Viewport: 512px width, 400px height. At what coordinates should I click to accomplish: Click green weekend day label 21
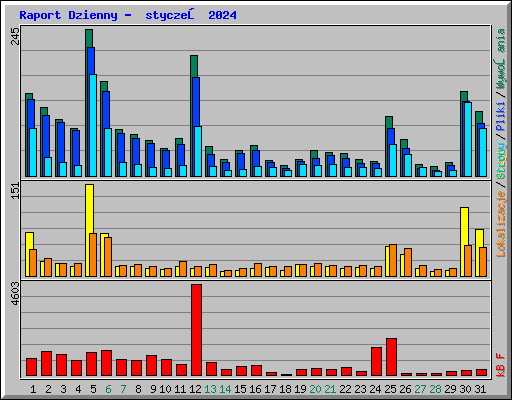click(x=330, y=389)
